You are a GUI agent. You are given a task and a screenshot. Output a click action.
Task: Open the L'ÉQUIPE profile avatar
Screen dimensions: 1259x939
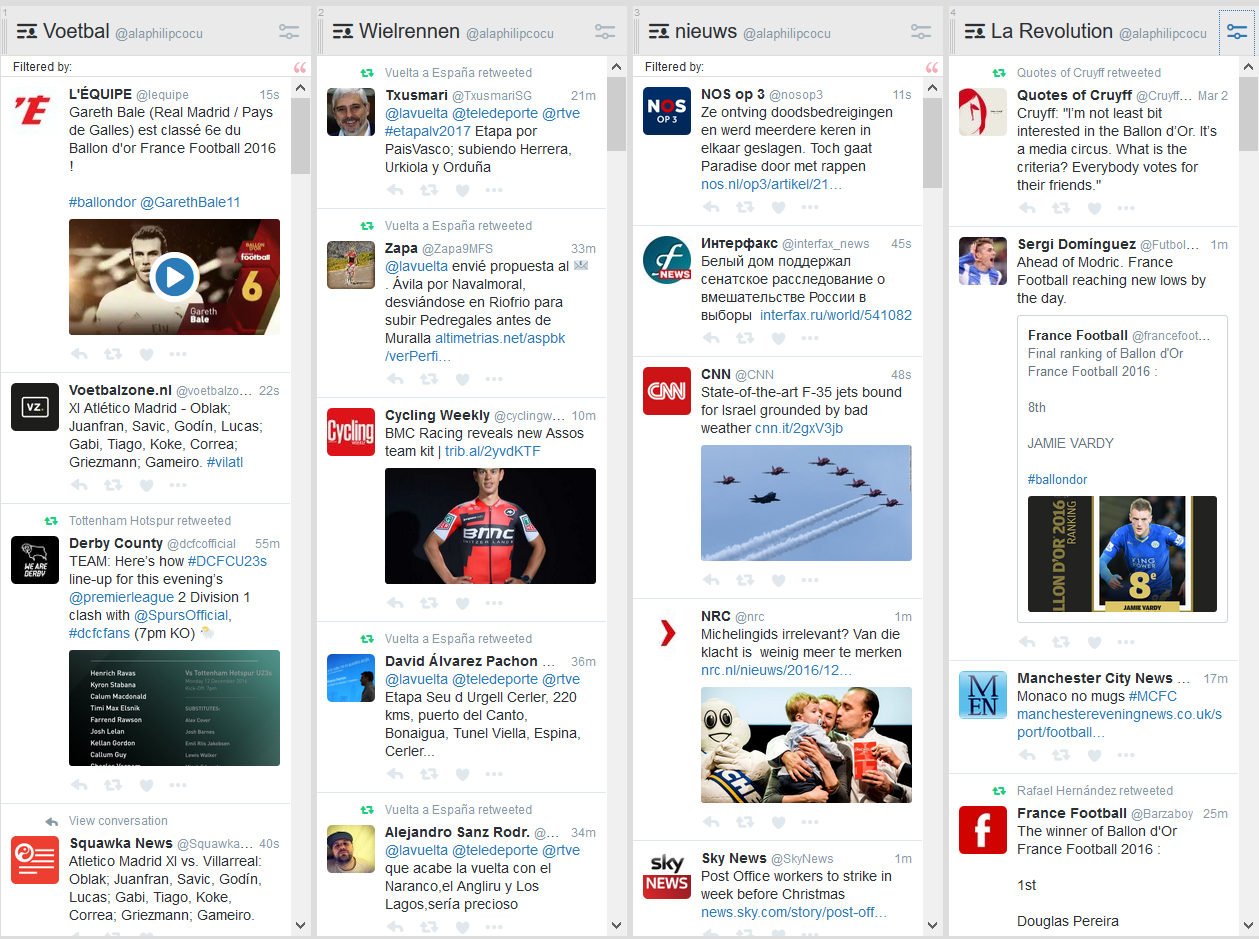tap(35, 111)
